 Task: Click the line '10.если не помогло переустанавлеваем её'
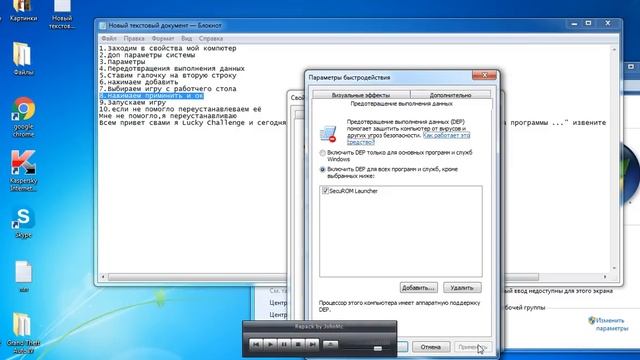(x=180, y=109)
